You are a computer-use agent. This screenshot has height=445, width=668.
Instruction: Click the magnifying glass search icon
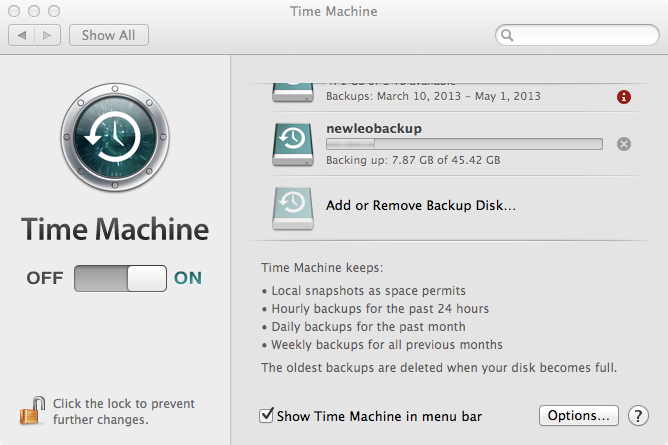pos(507,35)
